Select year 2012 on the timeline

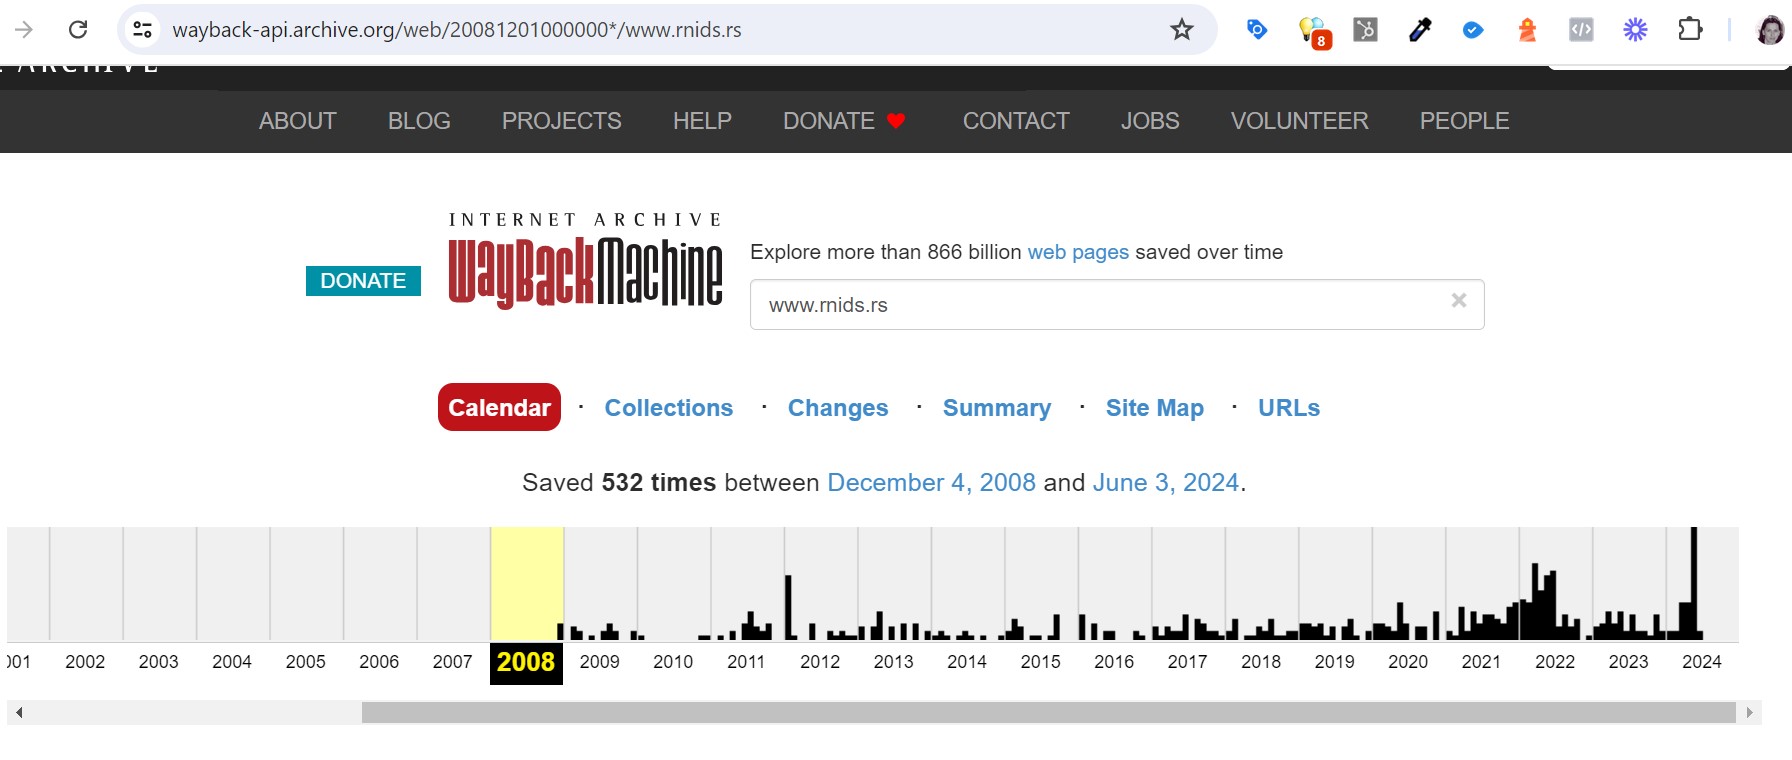(820, 662)
